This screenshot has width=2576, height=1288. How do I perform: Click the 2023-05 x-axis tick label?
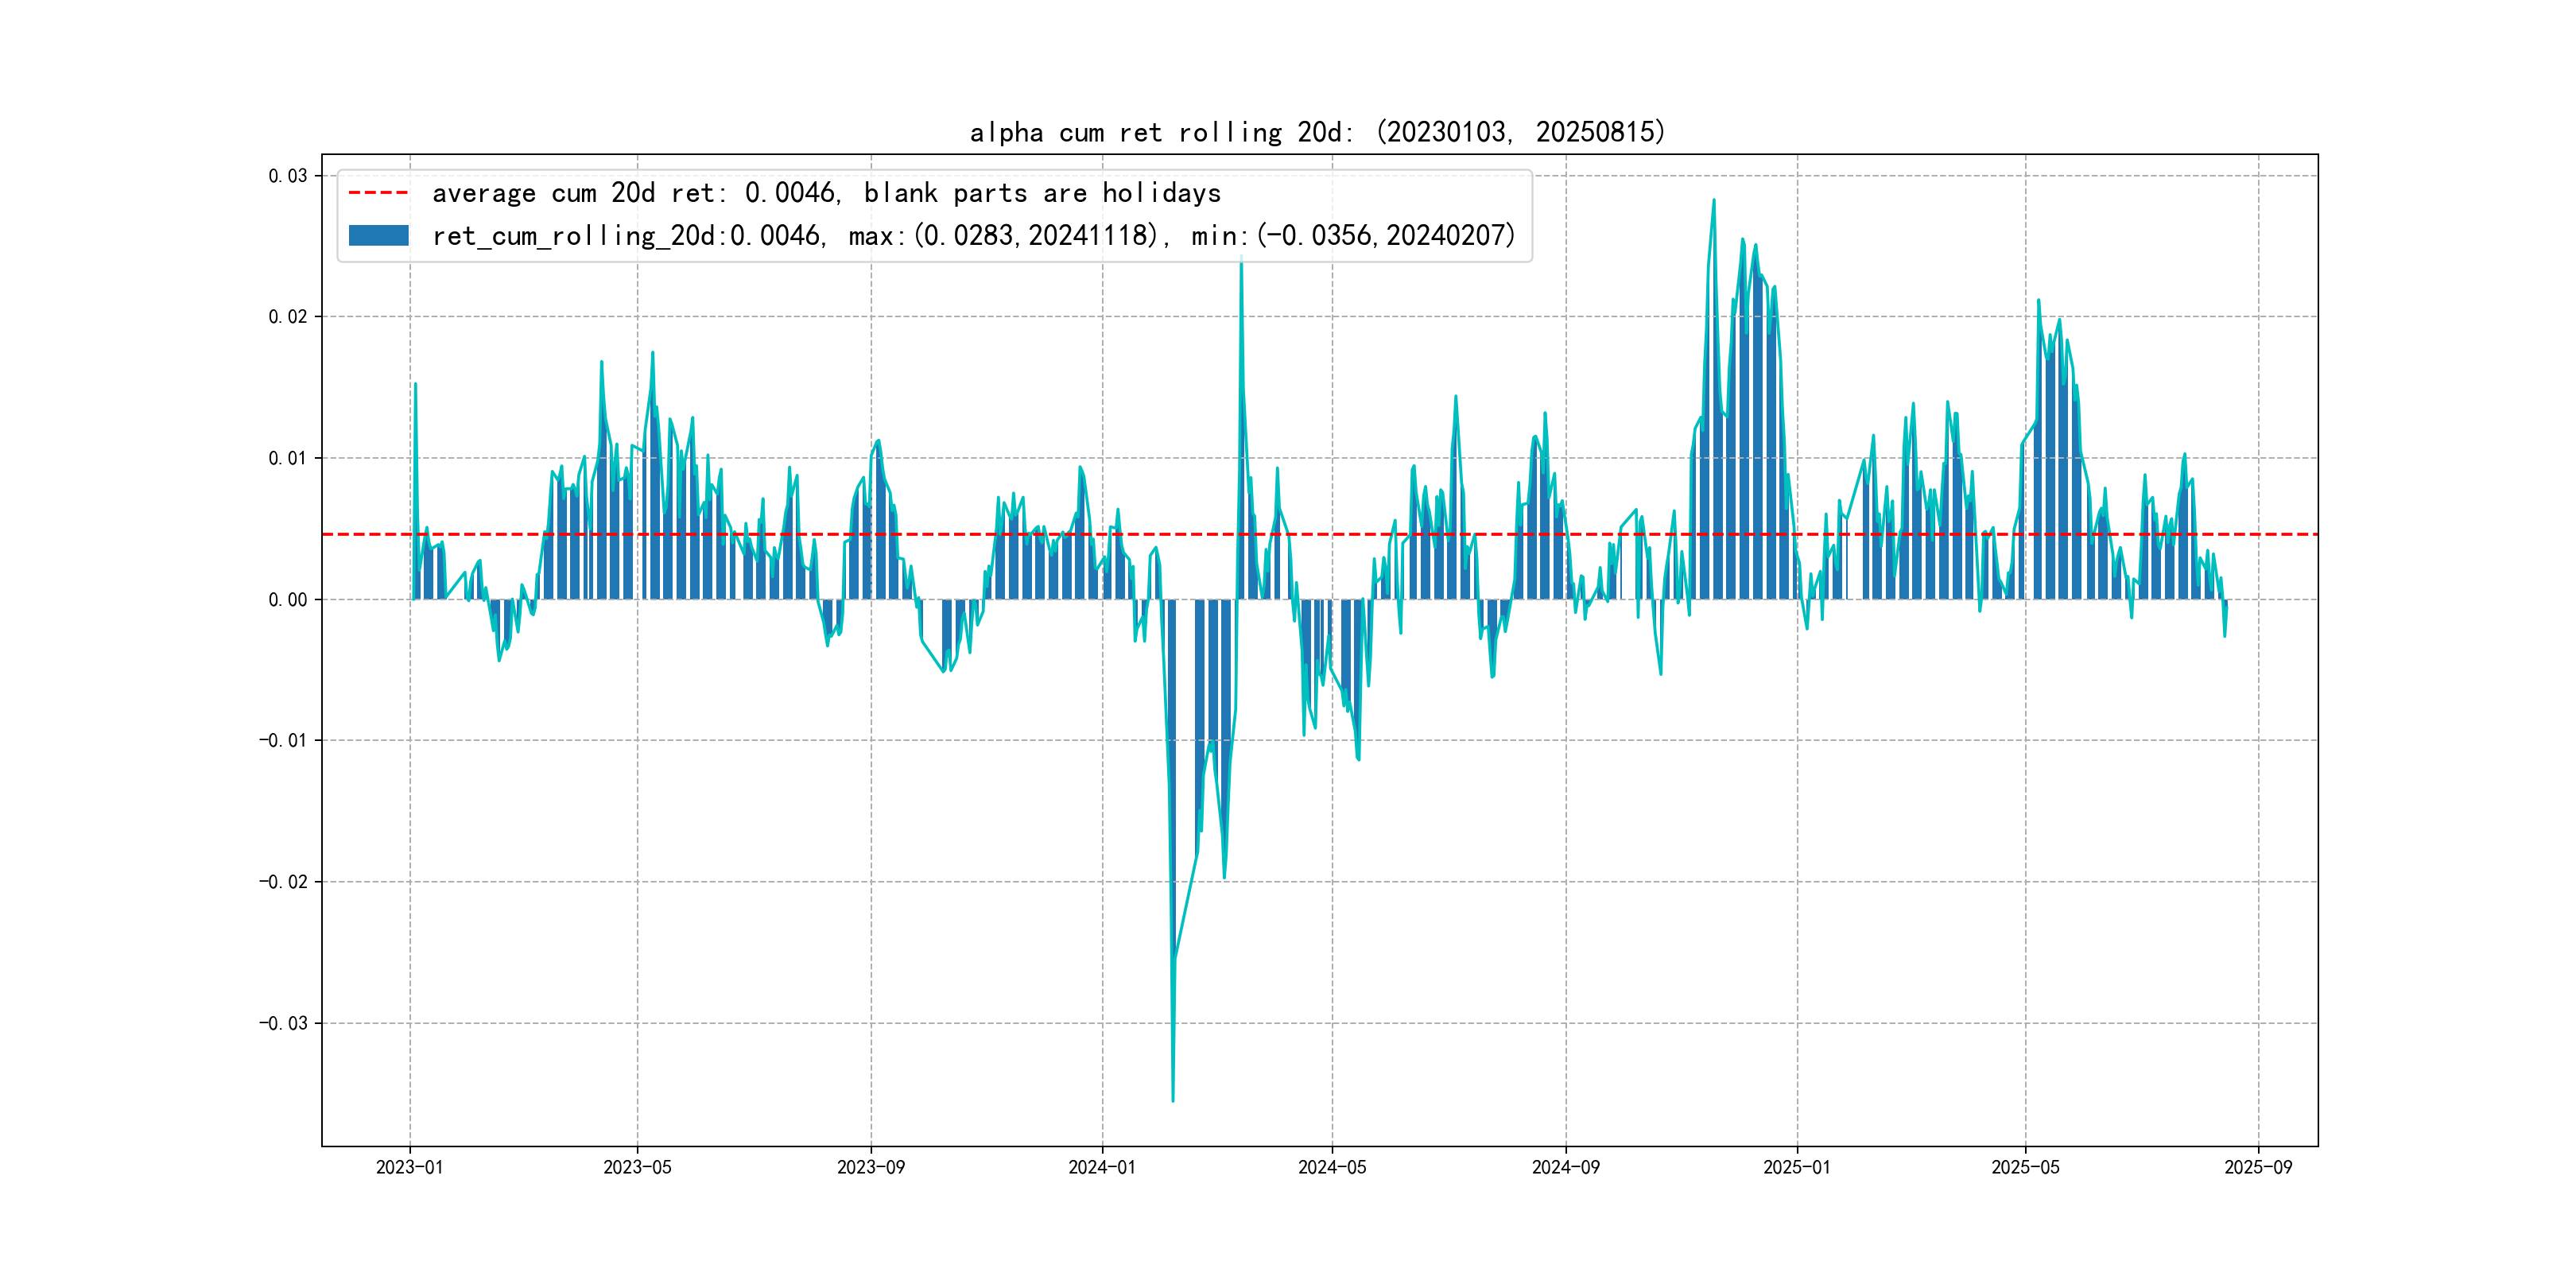click(637, 1167)
